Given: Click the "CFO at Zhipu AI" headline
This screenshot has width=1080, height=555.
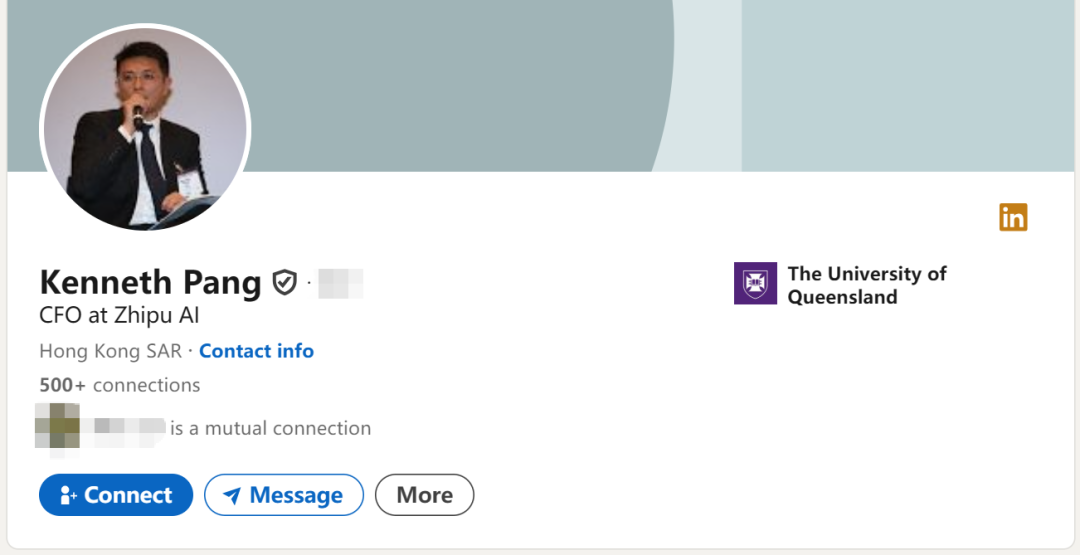Looking at the screenshot, I should pyautogui.click(x=119, y=316).
